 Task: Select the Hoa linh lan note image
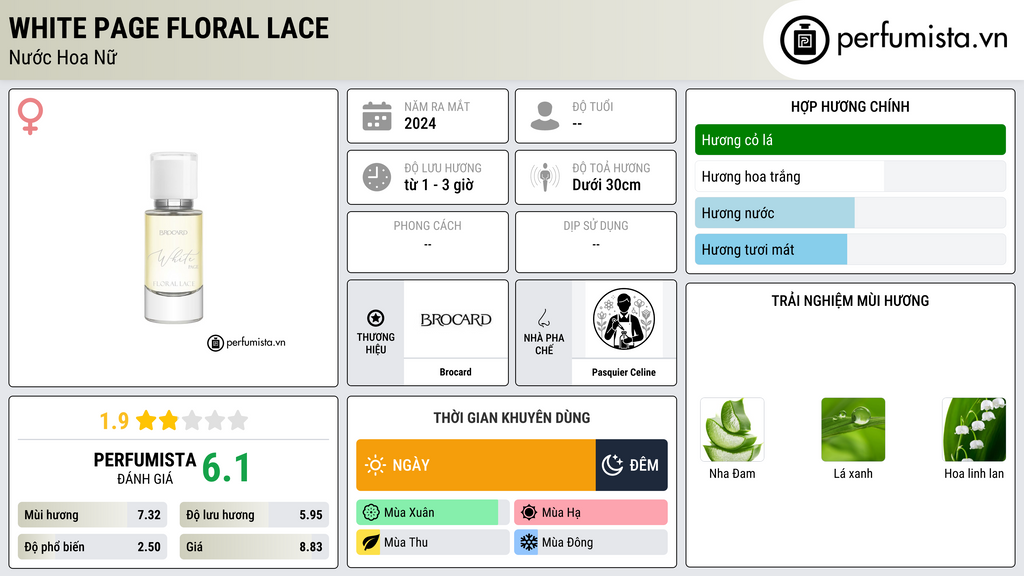click(974, 430)
